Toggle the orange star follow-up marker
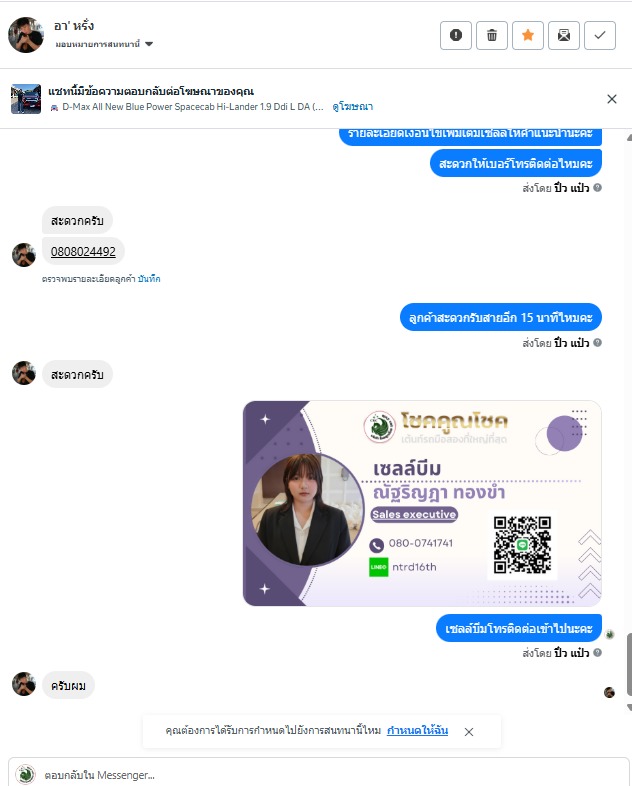Viewport: 632px width, 786px height. tap(528, 36)
